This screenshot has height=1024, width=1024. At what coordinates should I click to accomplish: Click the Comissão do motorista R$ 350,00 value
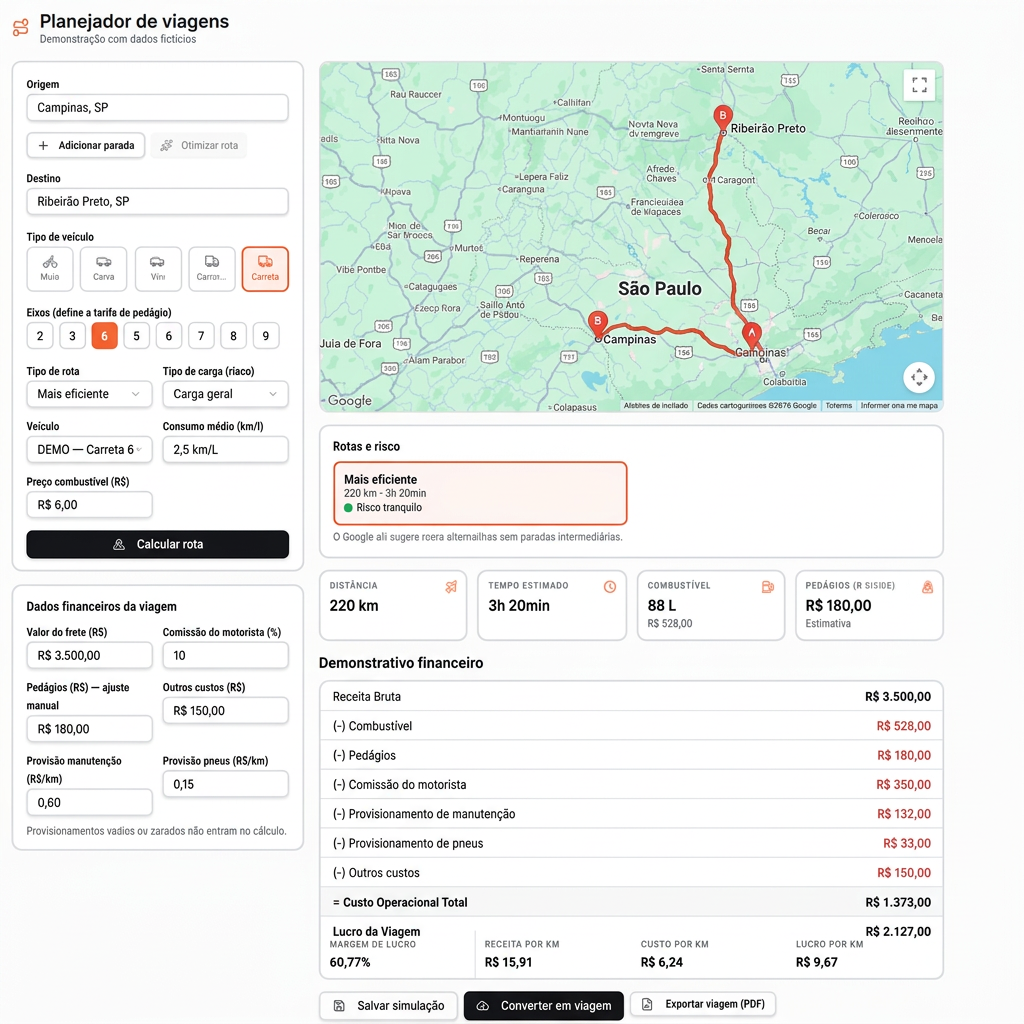[x=903, y=785]
